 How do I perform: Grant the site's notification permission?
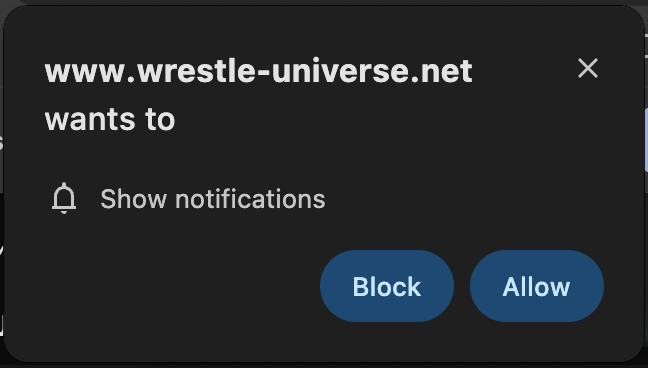coord(536,286)
